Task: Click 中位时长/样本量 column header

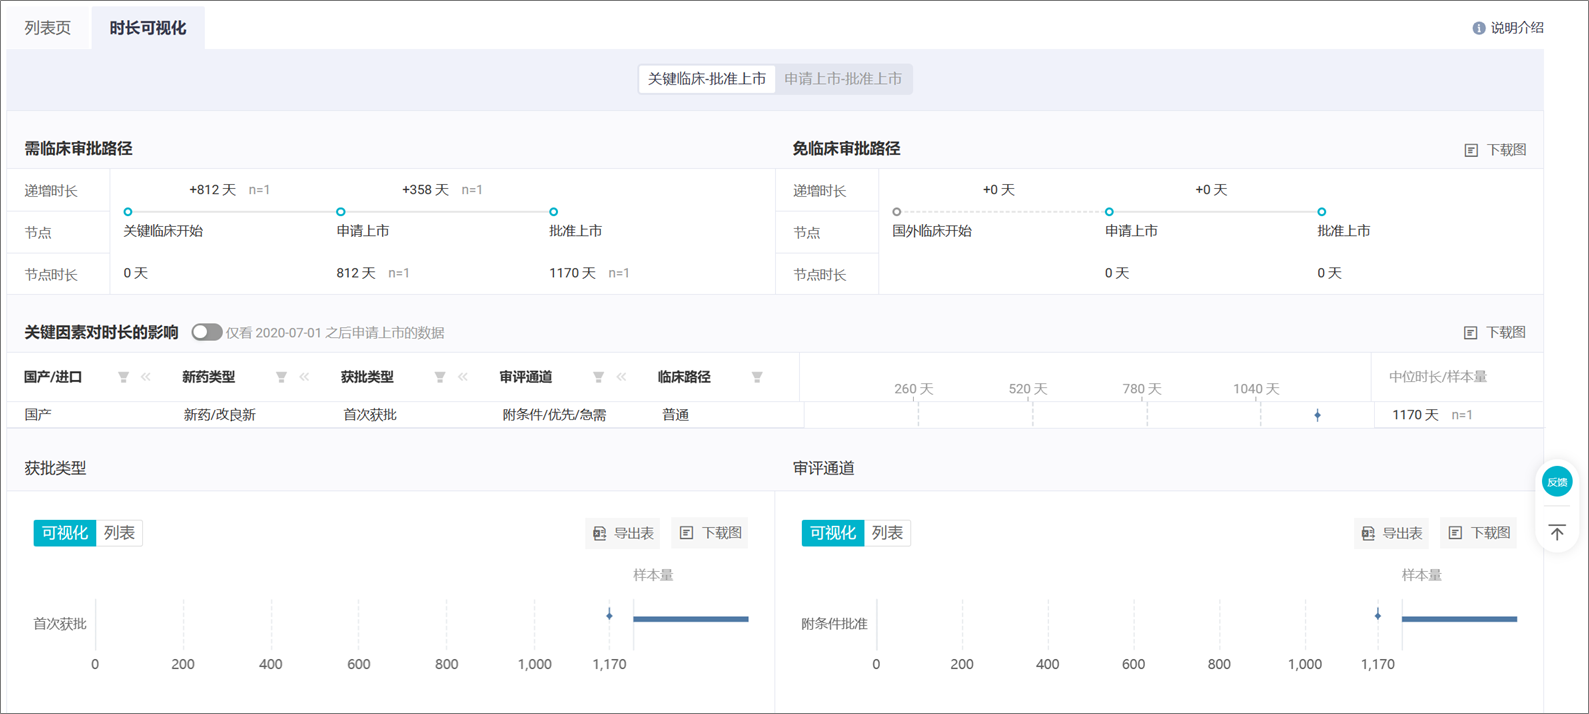Action: tap(1438, 377)
